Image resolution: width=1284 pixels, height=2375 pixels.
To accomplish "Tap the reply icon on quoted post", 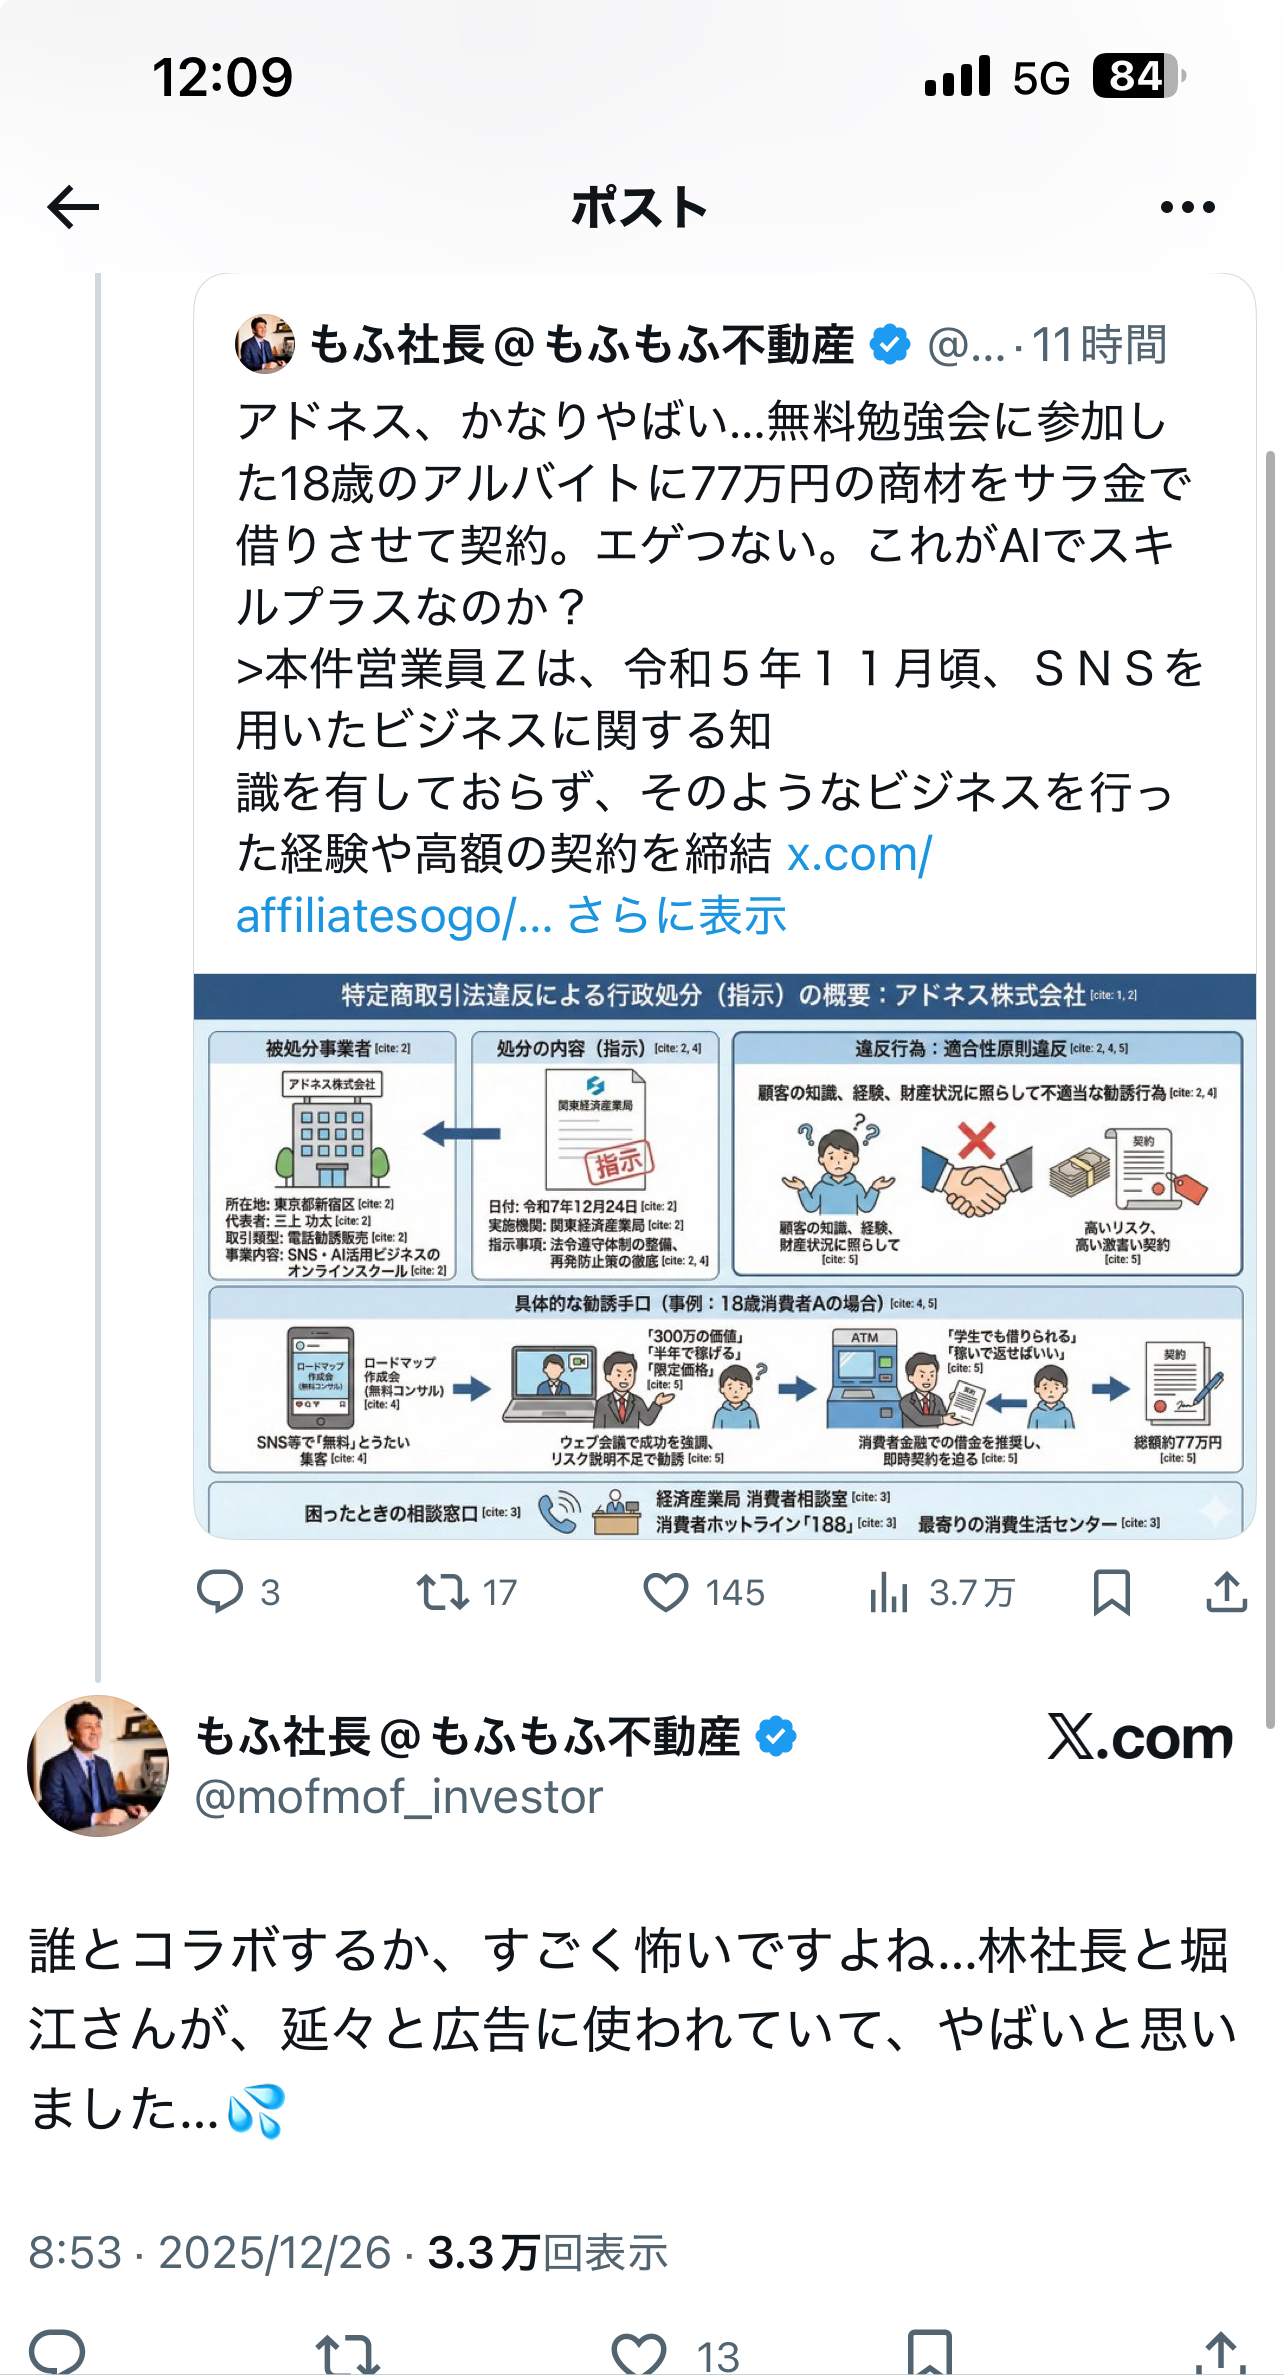I will pyautogui.click(x=220, y=1591).
